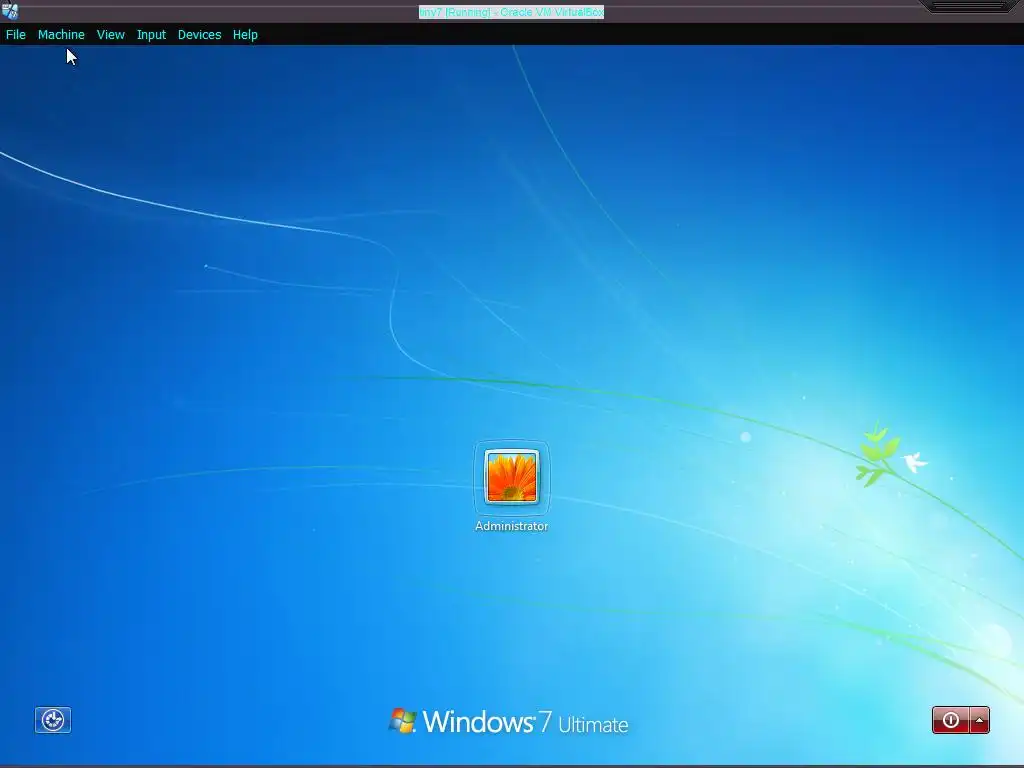Viewport: 1024px width, 768px height.
Task: Open the Devices menu
Action: click(199, 35)
